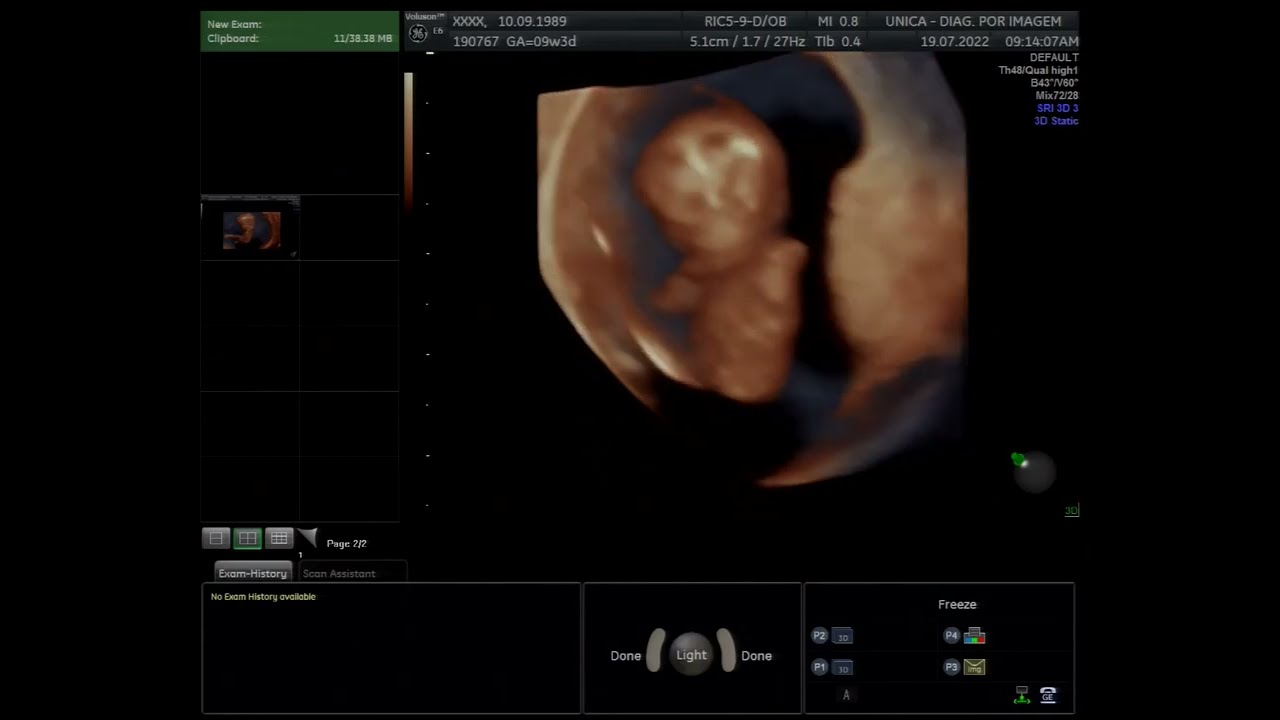Click the MI 0.8 reading
Viewport: 1280px width, 720px height.
838,21
